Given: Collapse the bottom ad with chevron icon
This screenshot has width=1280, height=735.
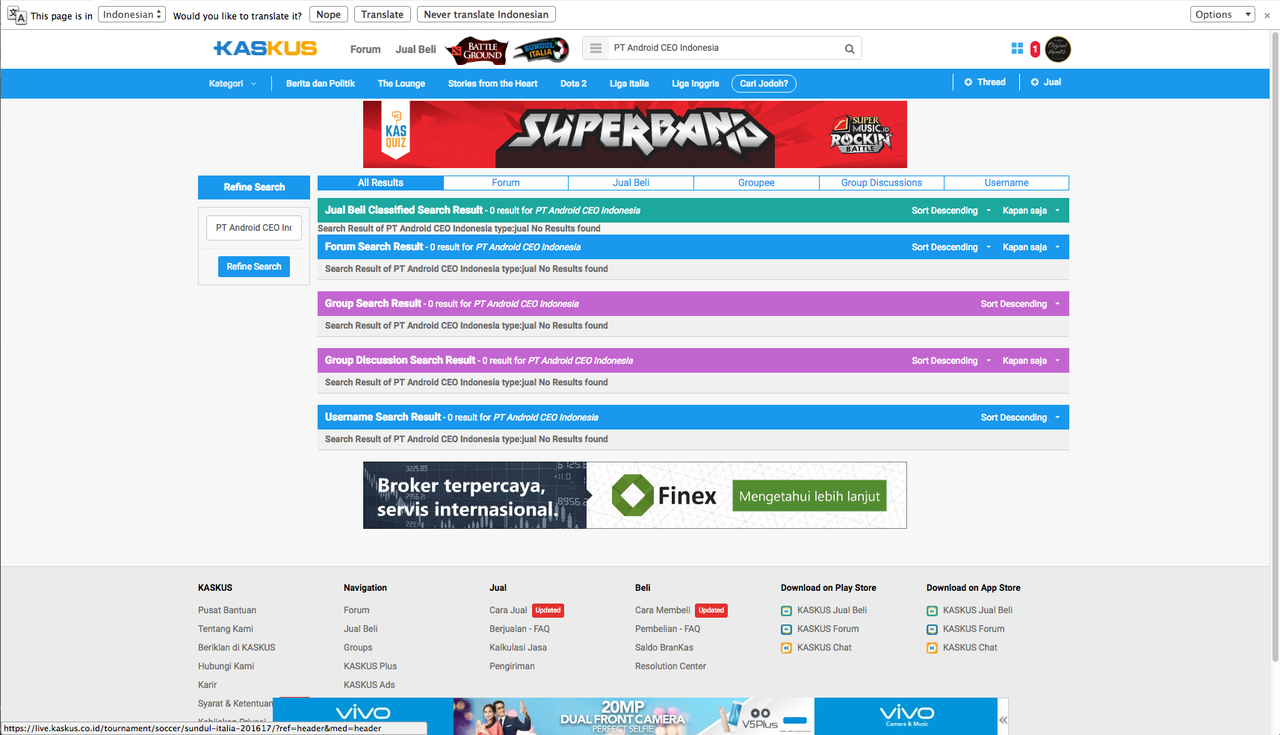Looking at the screenshot, I should [1003, 719].
